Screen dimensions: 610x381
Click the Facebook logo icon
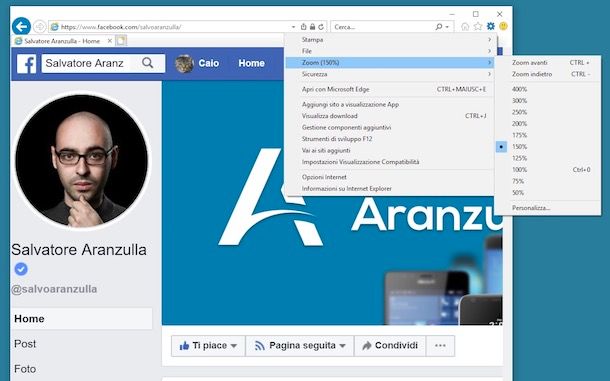tap(26, 64)
